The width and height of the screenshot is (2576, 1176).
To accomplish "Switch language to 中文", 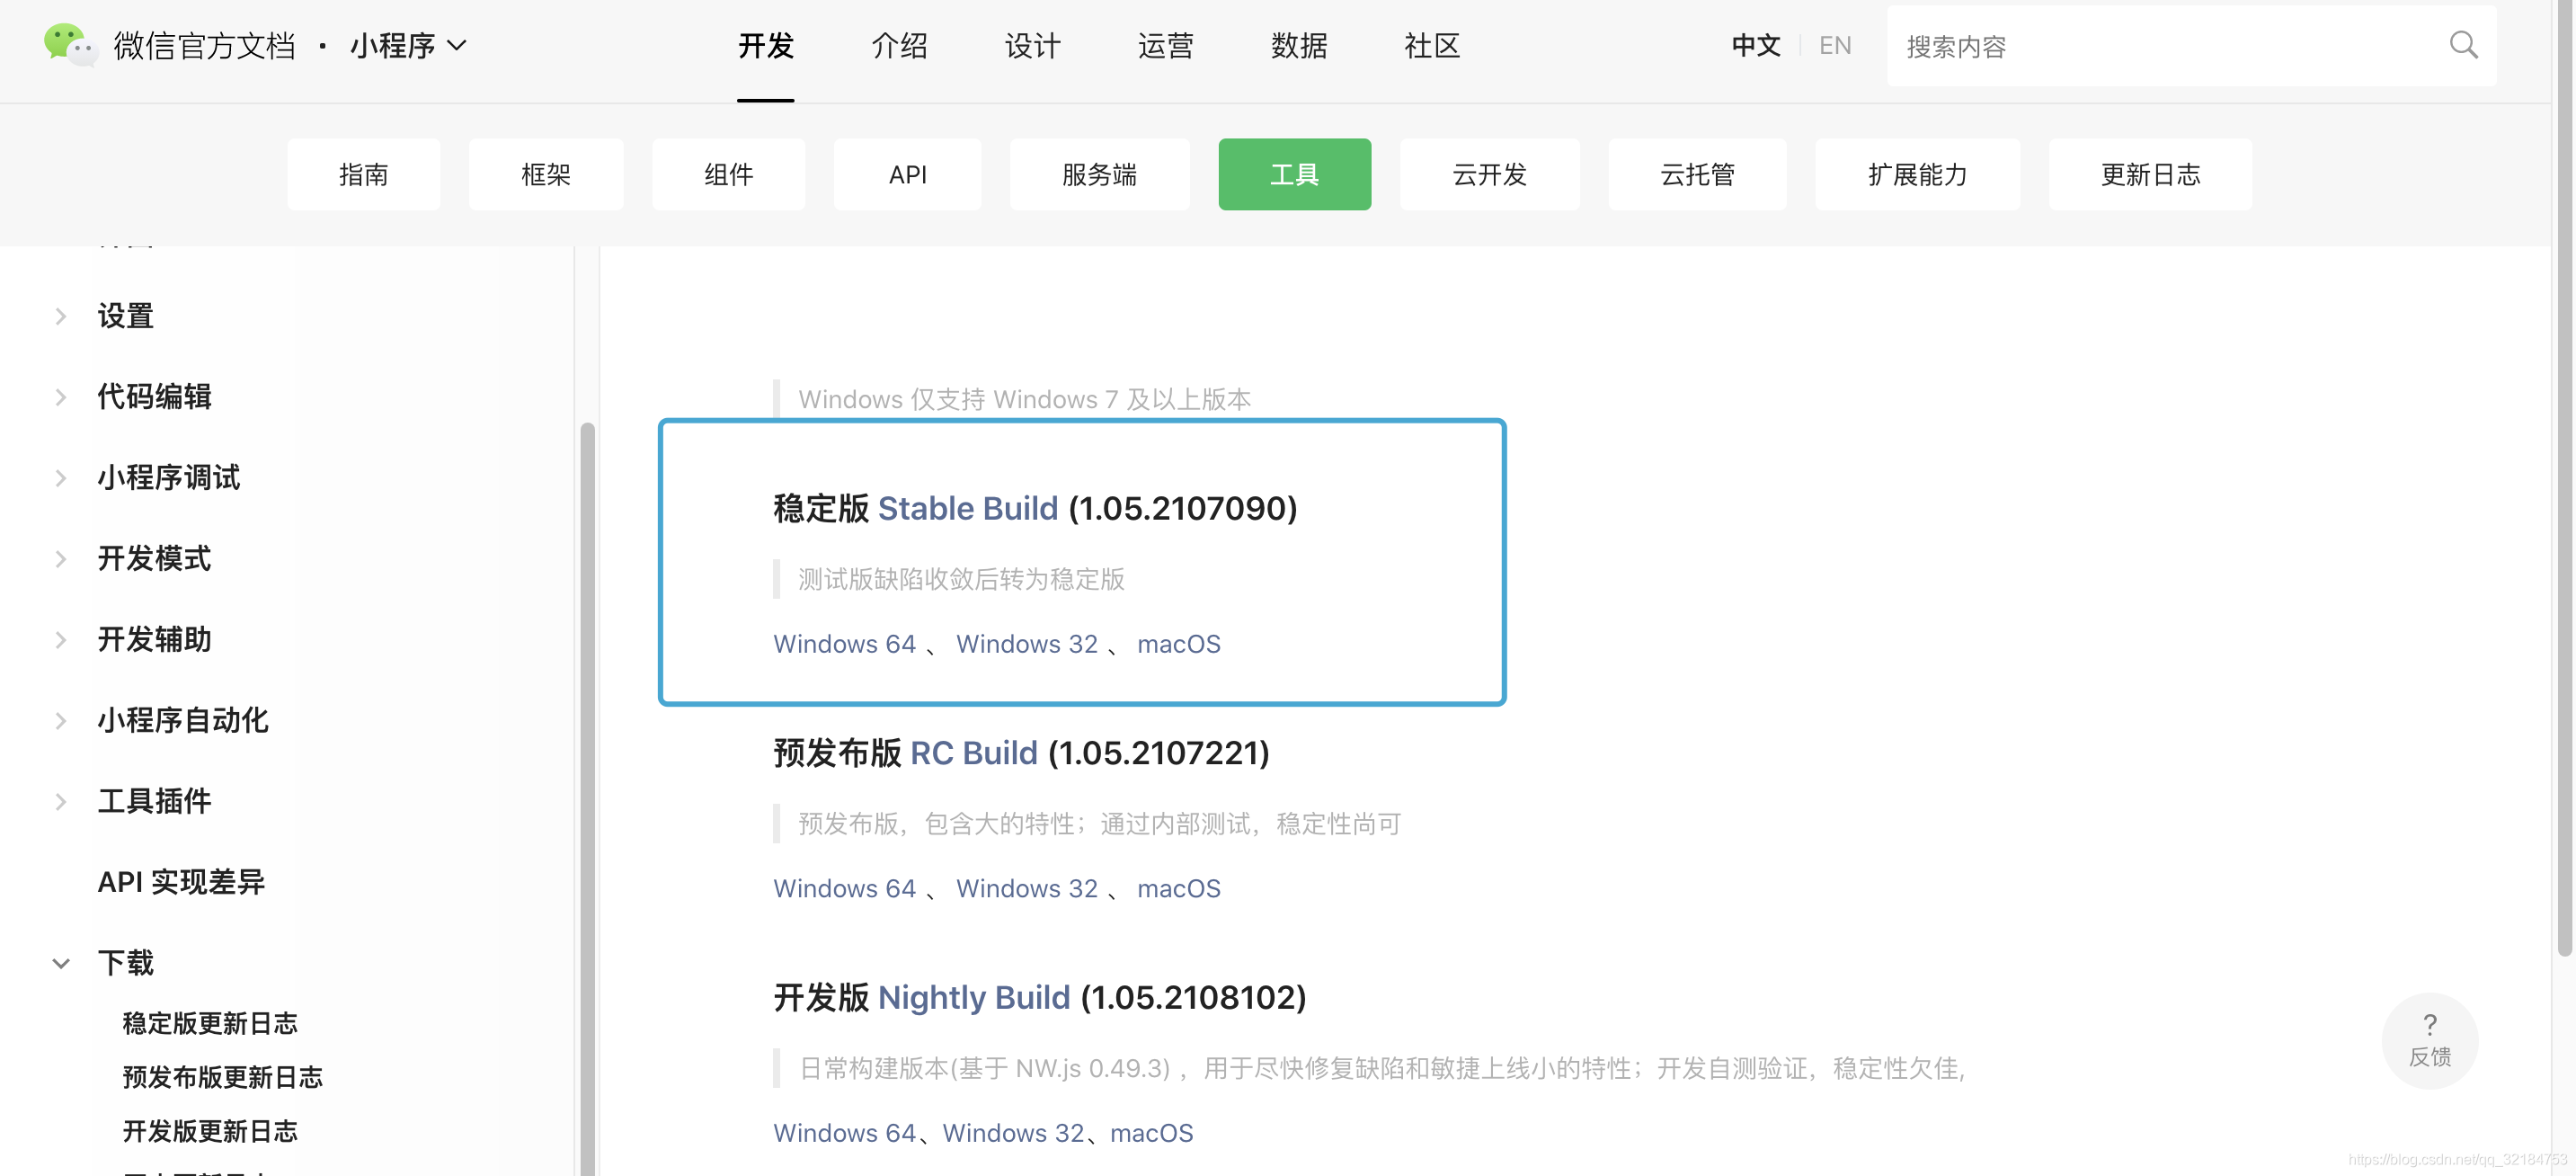I will [x=1756, y=45].
